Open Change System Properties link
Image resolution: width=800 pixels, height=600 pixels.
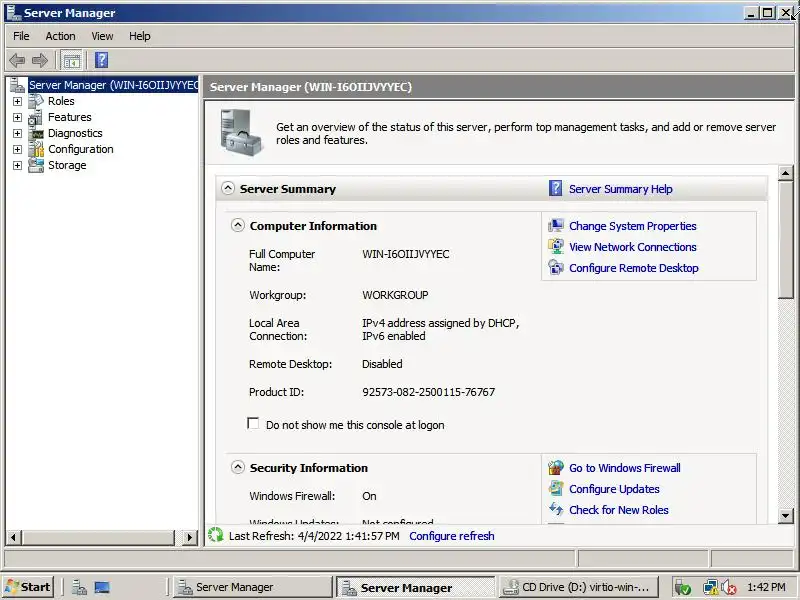[633, 226]
